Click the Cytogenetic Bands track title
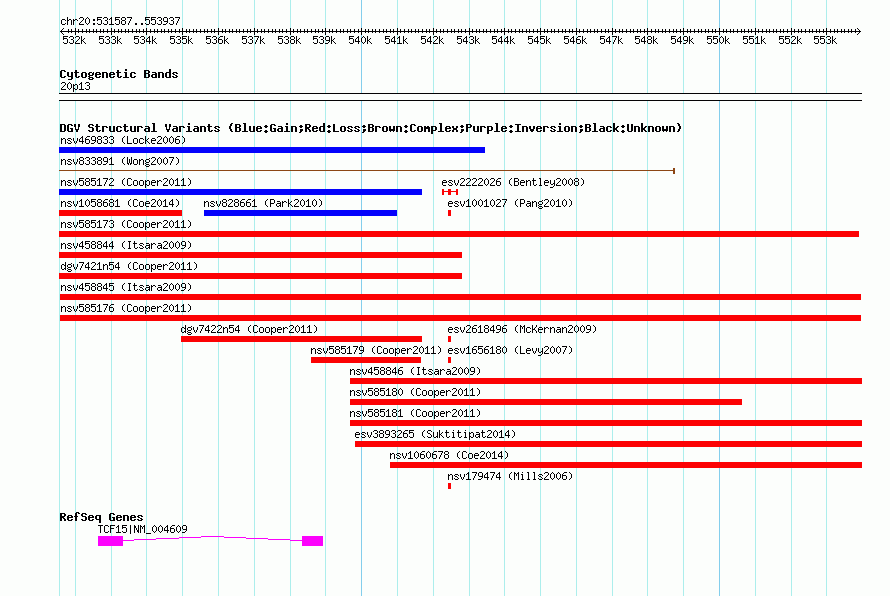This screenshot has width=890, height=596. [x=119, y=74]
